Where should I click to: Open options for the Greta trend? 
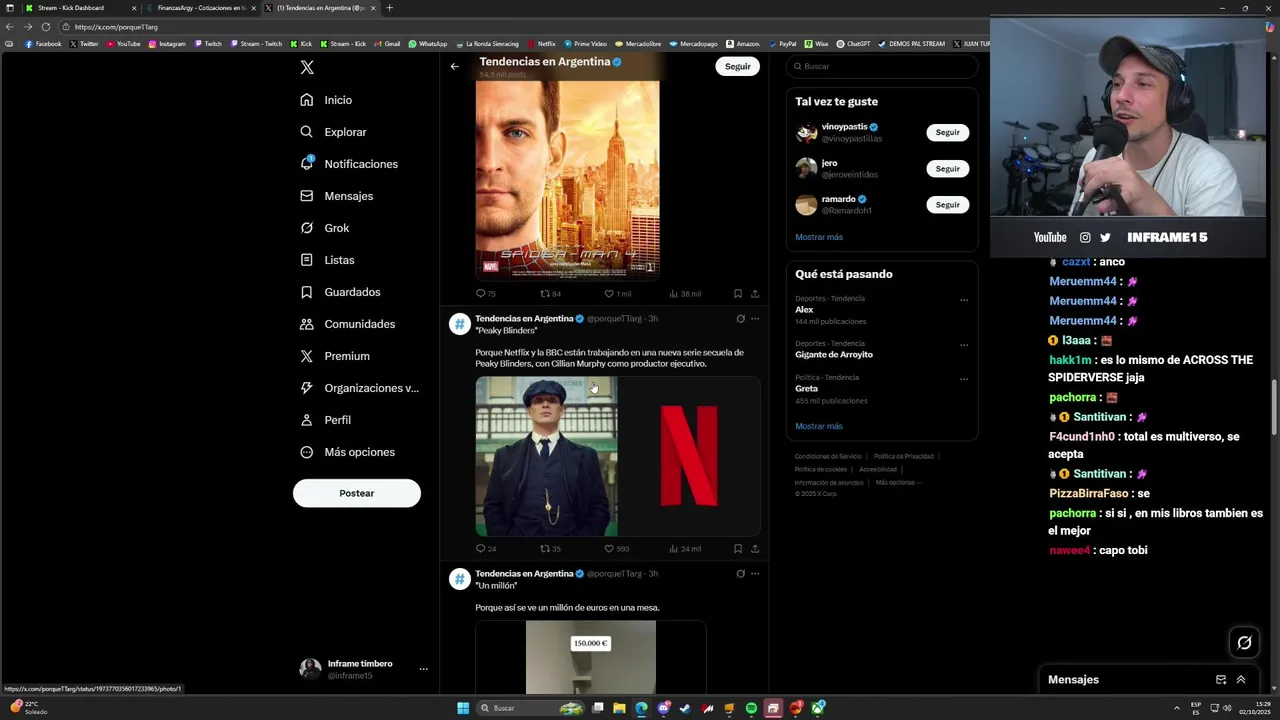click(x=964, y=379)
